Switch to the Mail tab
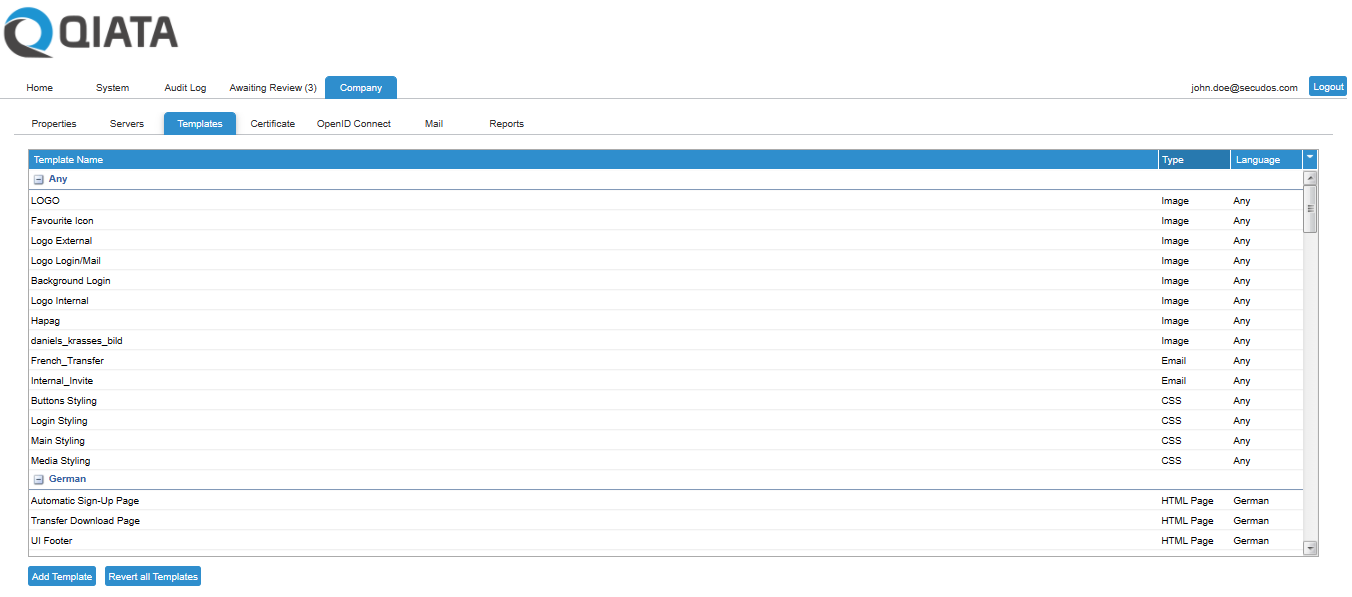Image resolution: width=1352 pixels, height=597 pixels. pos(433,123)
